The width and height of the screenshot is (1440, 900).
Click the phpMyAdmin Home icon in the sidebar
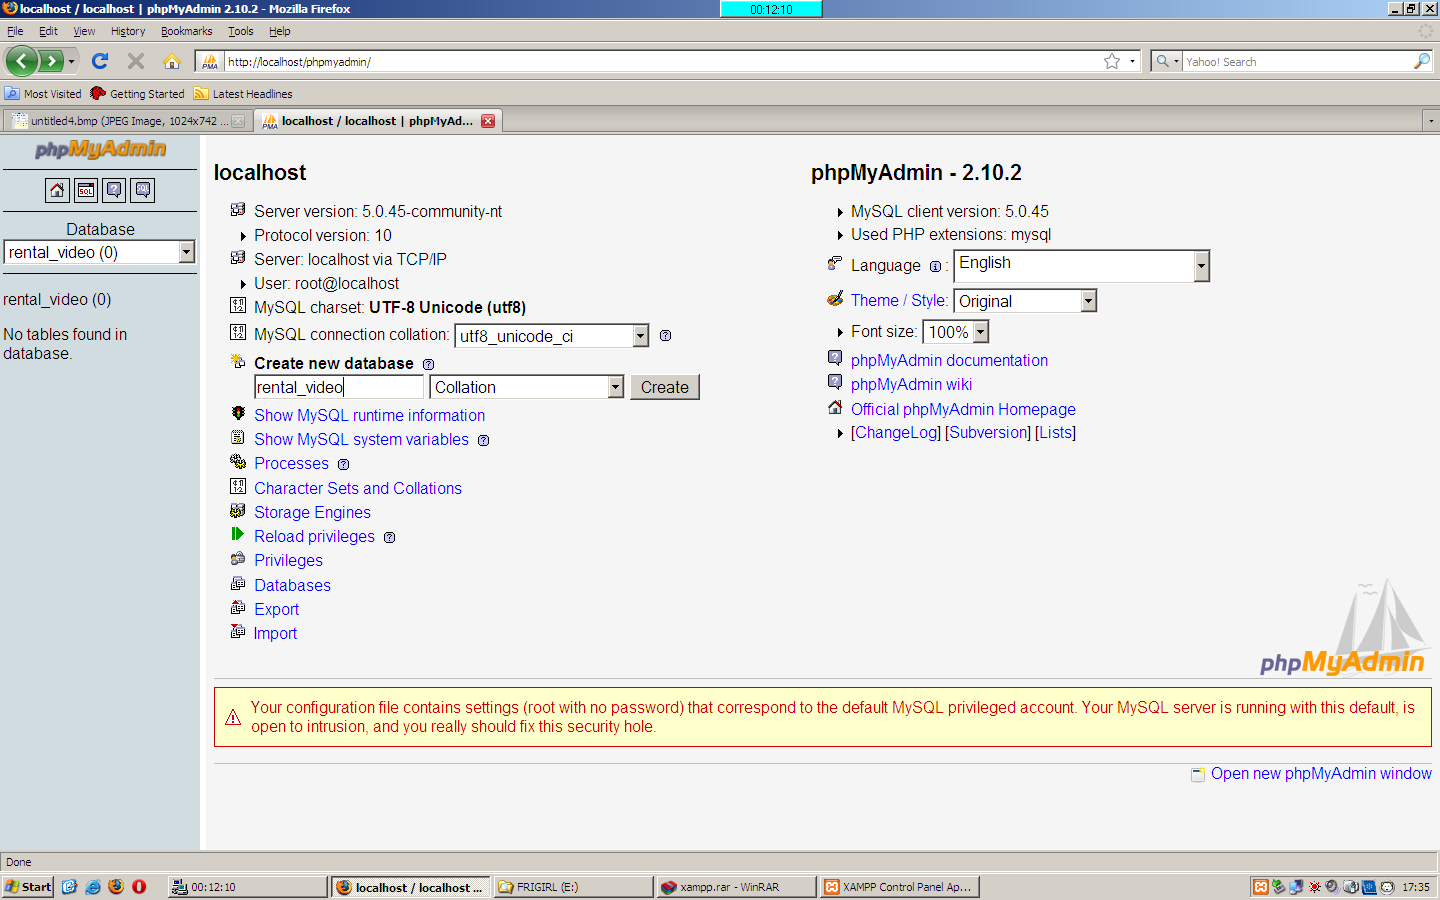(57, 190)
